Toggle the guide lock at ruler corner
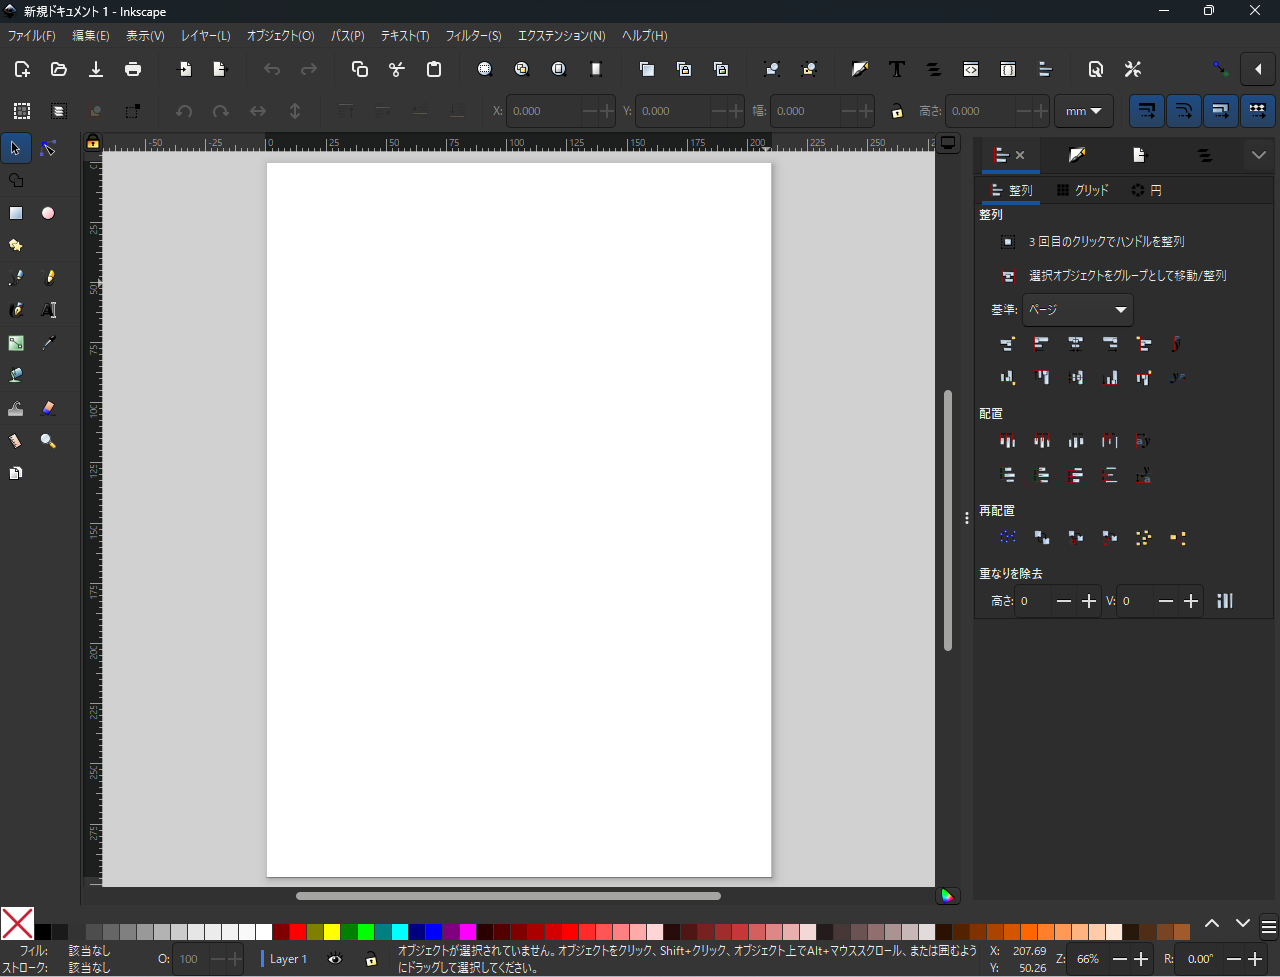Image resolution: width=1280 pixels, height=977 pixels. pos(92,143)
